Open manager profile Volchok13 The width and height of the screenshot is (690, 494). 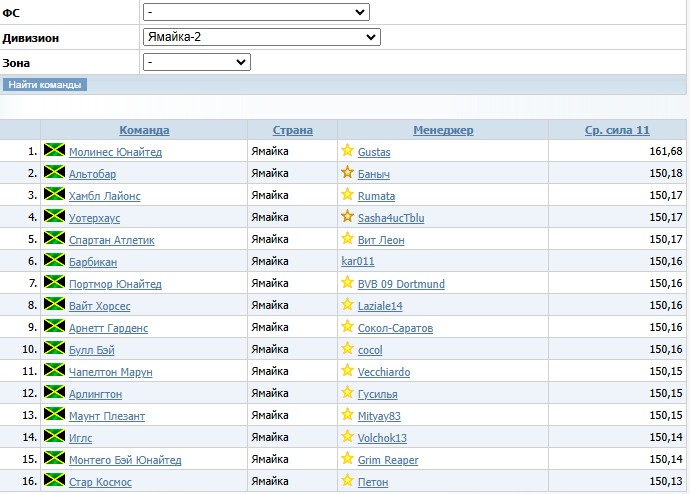pyautogui.click(x=382, y=438)
